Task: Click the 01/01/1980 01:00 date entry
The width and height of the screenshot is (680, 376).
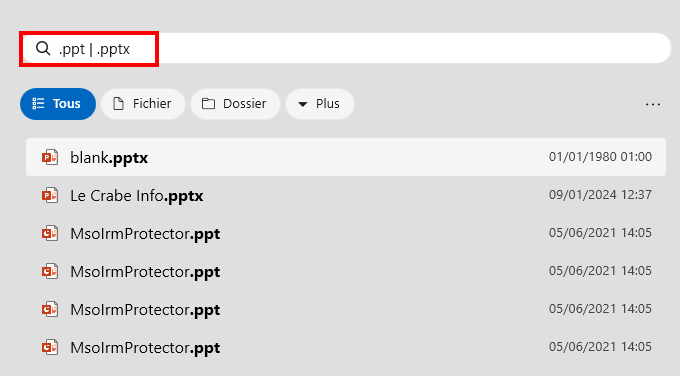Action: pyautogui.click(x=600, y=157)
